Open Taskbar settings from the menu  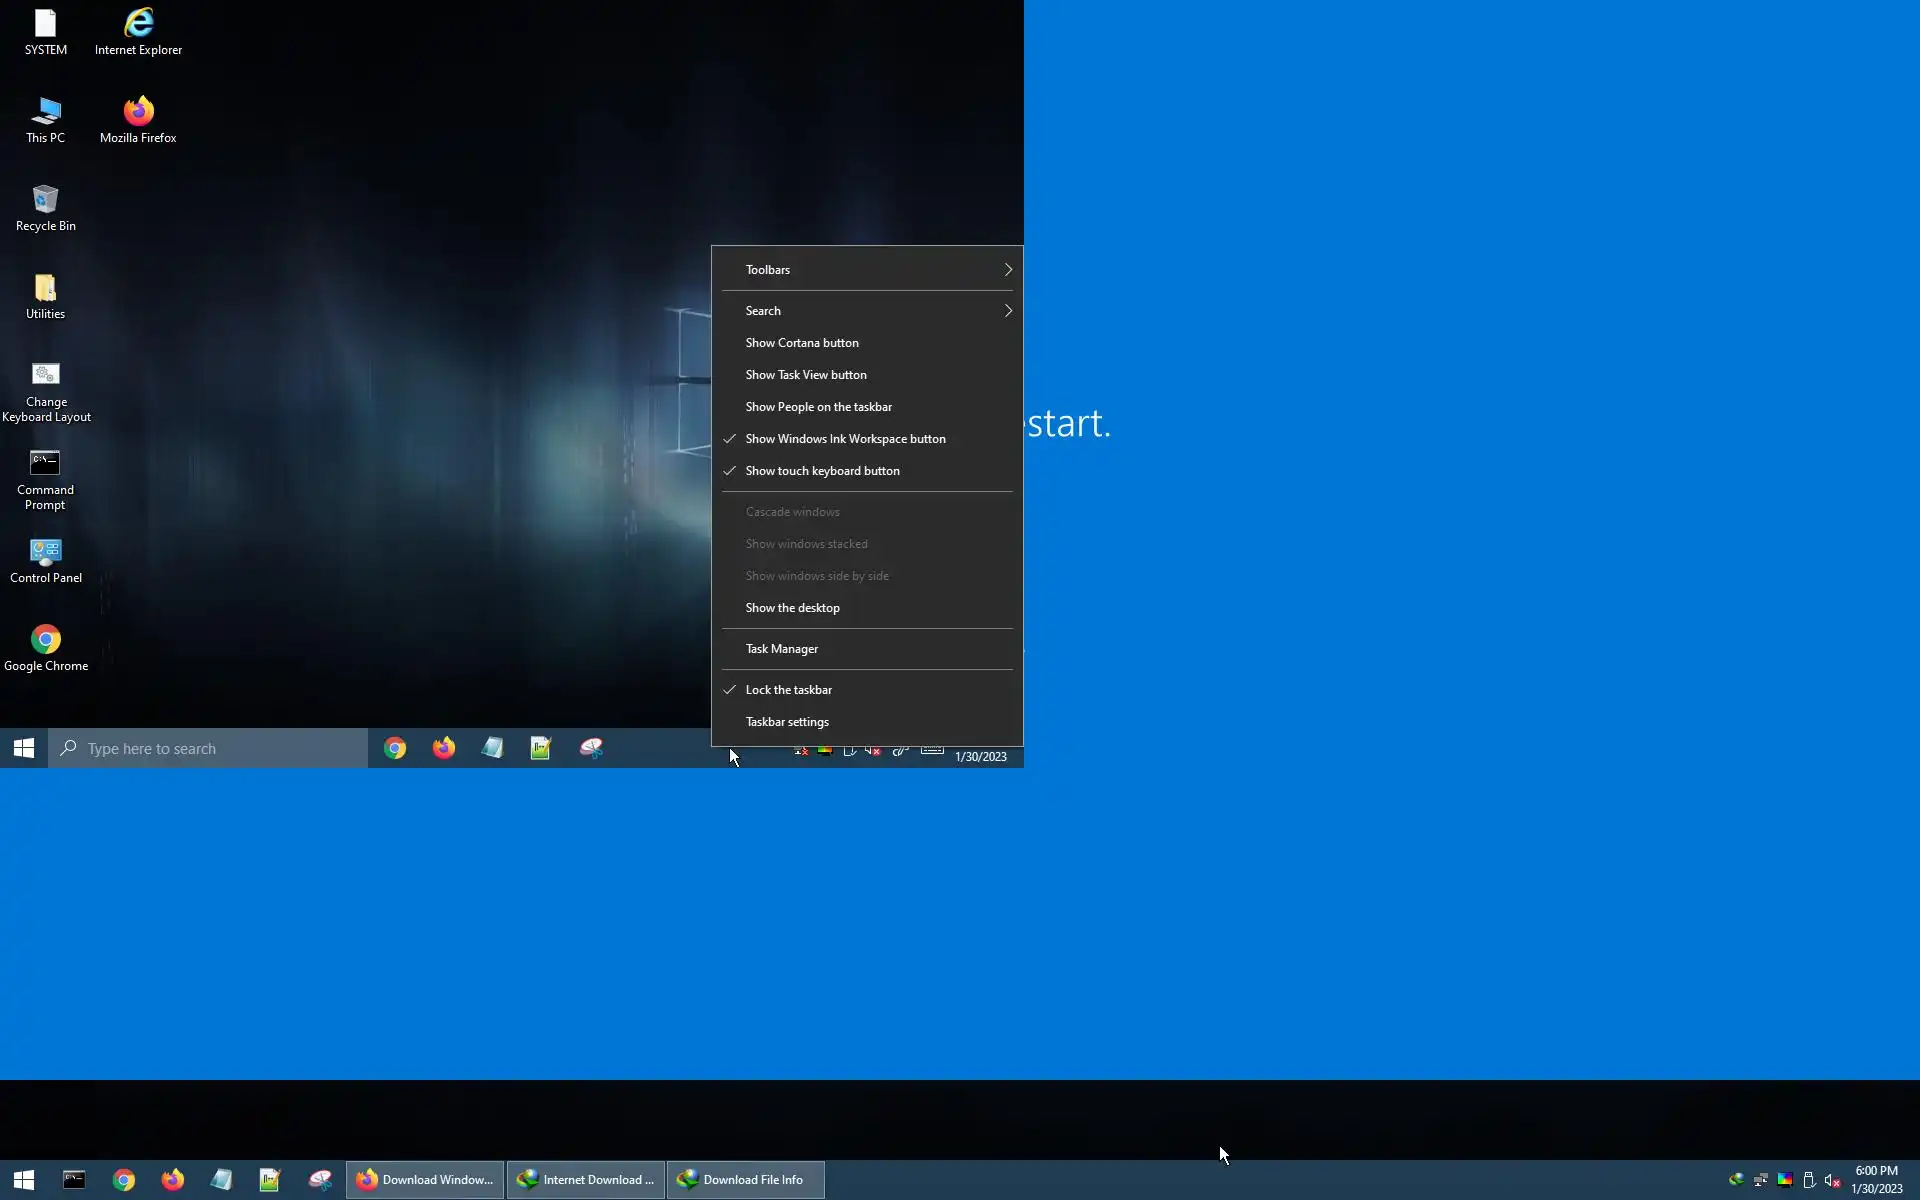(786, 722)
